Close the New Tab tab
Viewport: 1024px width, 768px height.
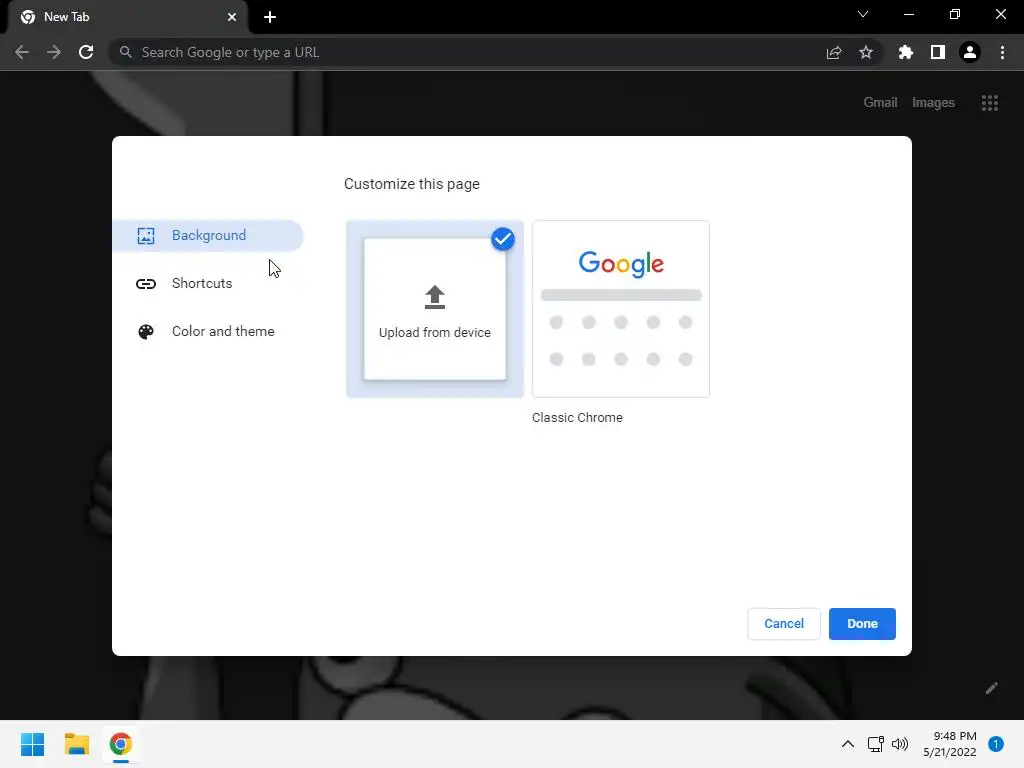pyautogui.click(x=232, y=17)
